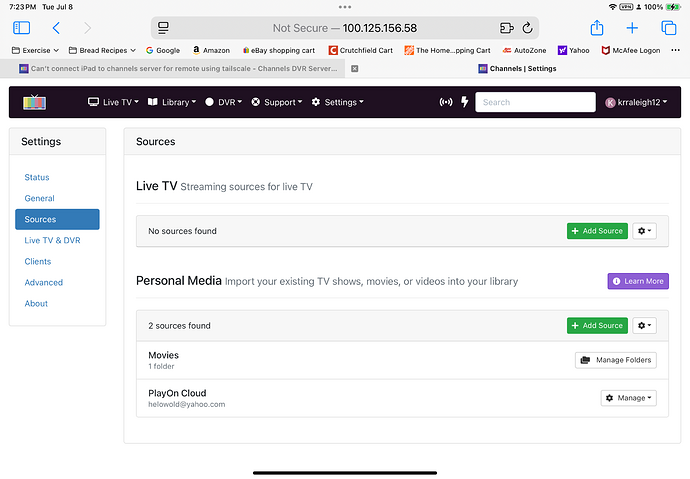Click the Manage Folders button for Movies
Image resolution: width=690 pixels, height=479 pixels.
click(x=615, y=360)
